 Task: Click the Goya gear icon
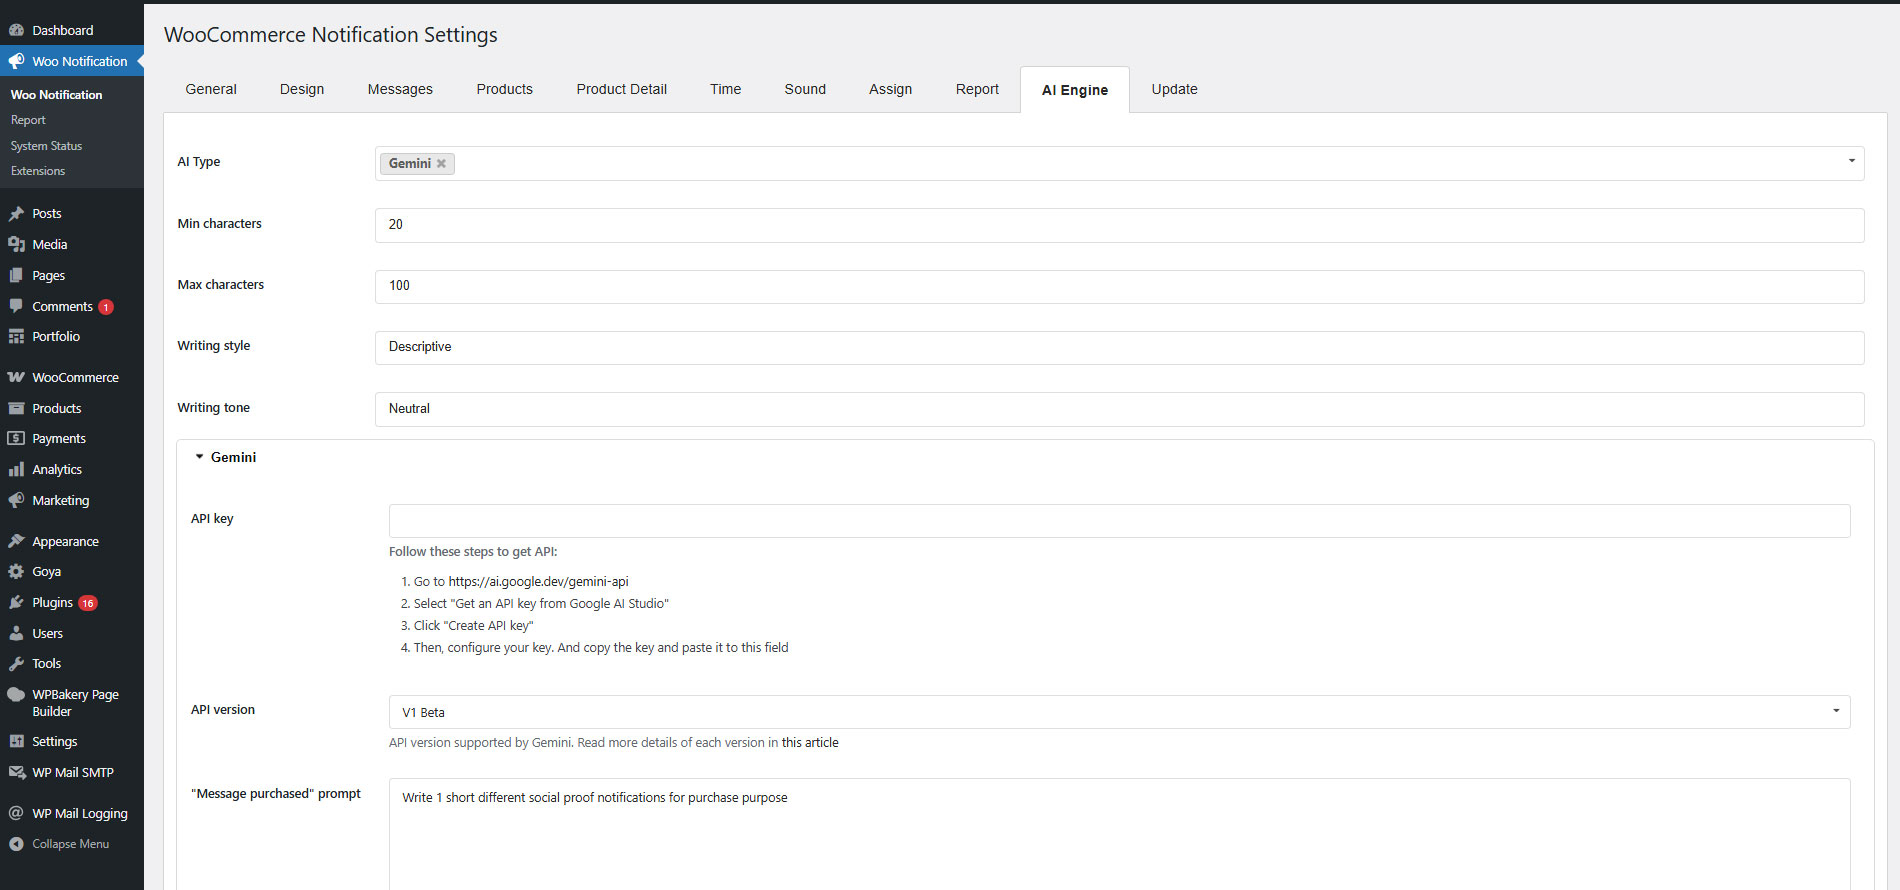(16, 571)
